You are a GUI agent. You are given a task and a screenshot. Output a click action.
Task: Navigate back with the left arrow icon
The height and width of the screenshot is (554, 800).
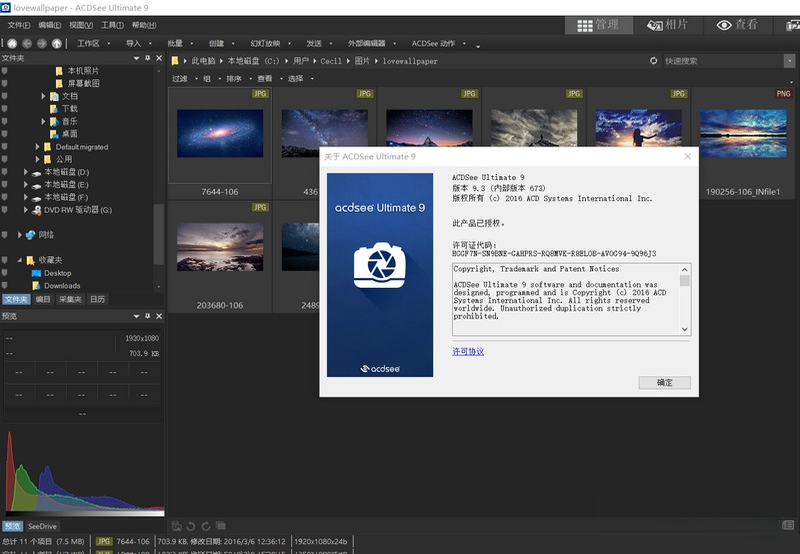coord(27,43)
